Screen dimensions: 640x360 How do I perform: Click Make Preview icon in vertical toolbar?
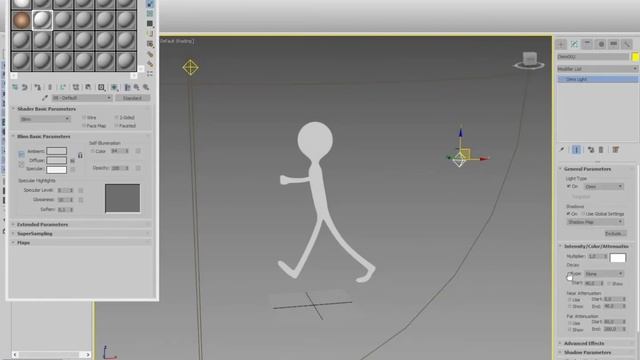150,44
